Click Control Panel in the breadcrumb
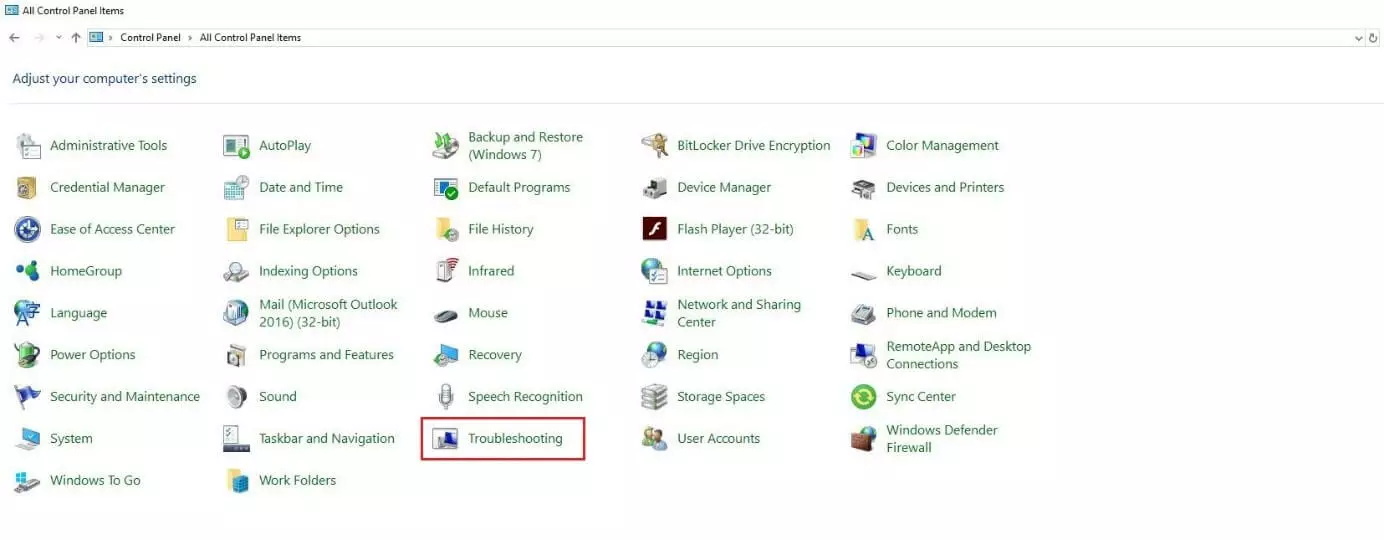1384x540 pixels. pos(151,38)
